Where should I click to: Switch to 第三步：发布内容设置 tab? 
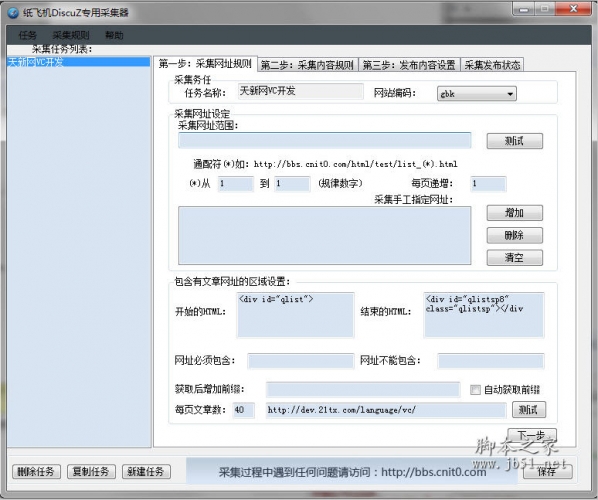pyautogui.click(x=409, y=65)
